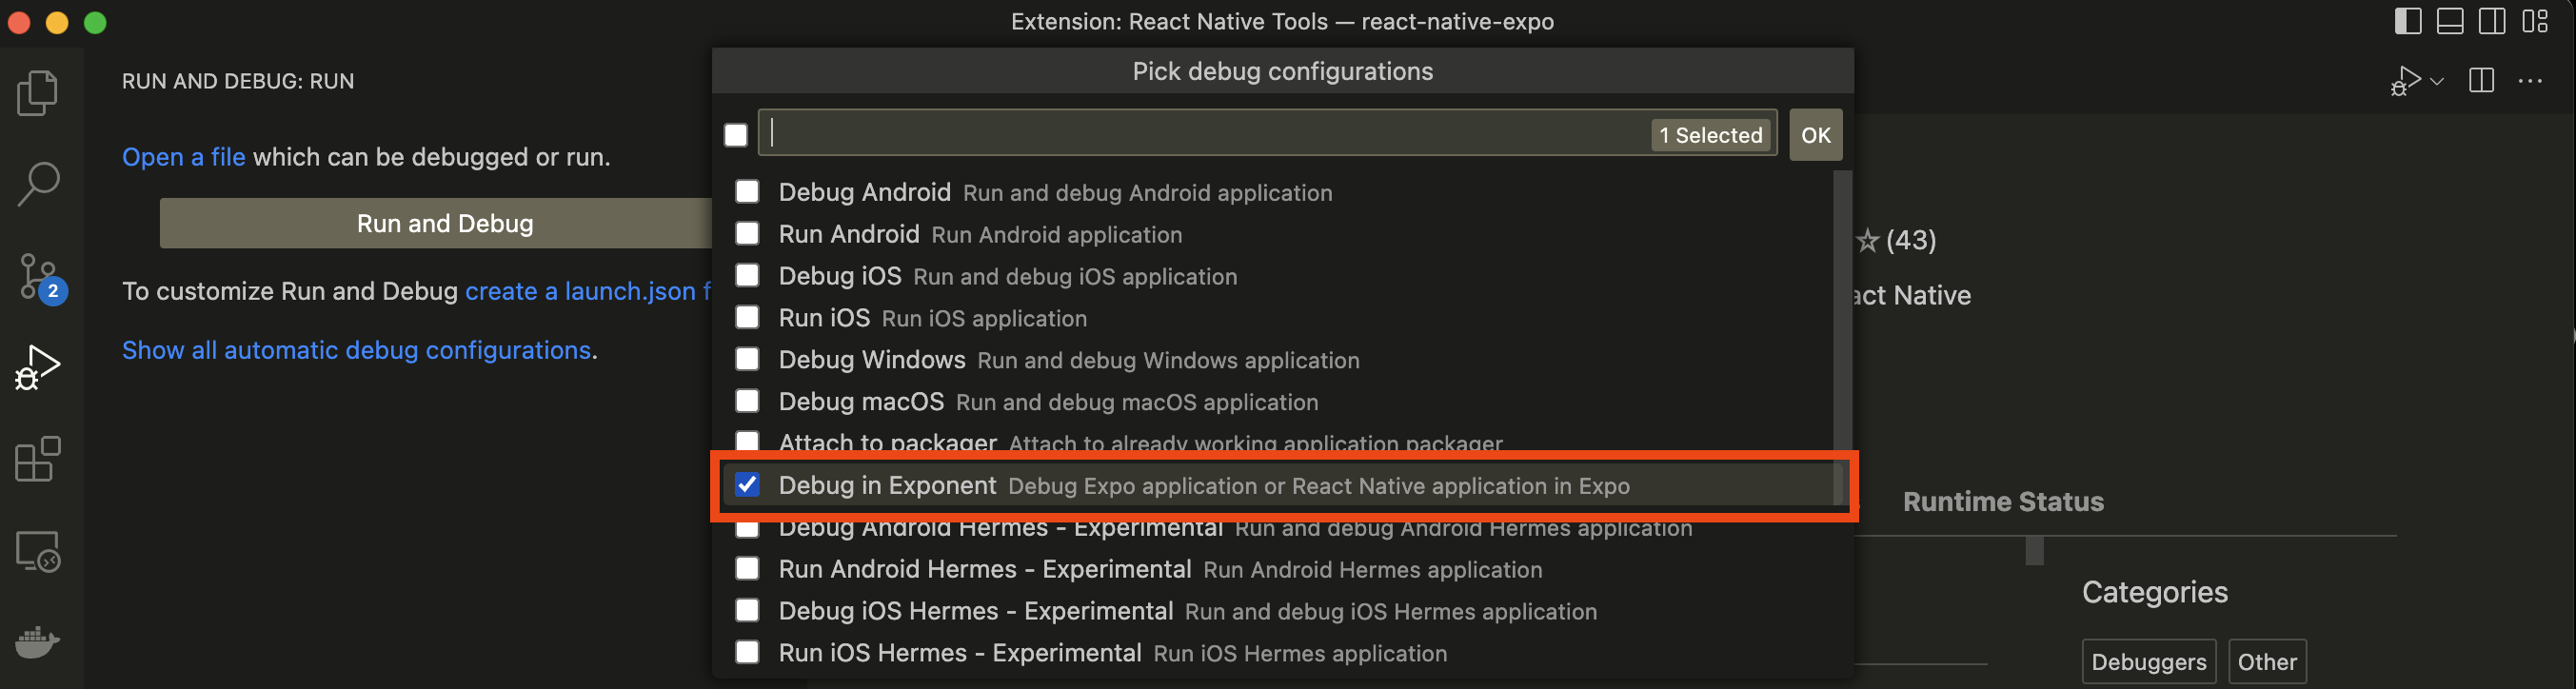
Task: Check the Debug Windows configuration
Action: pos(747,360)
